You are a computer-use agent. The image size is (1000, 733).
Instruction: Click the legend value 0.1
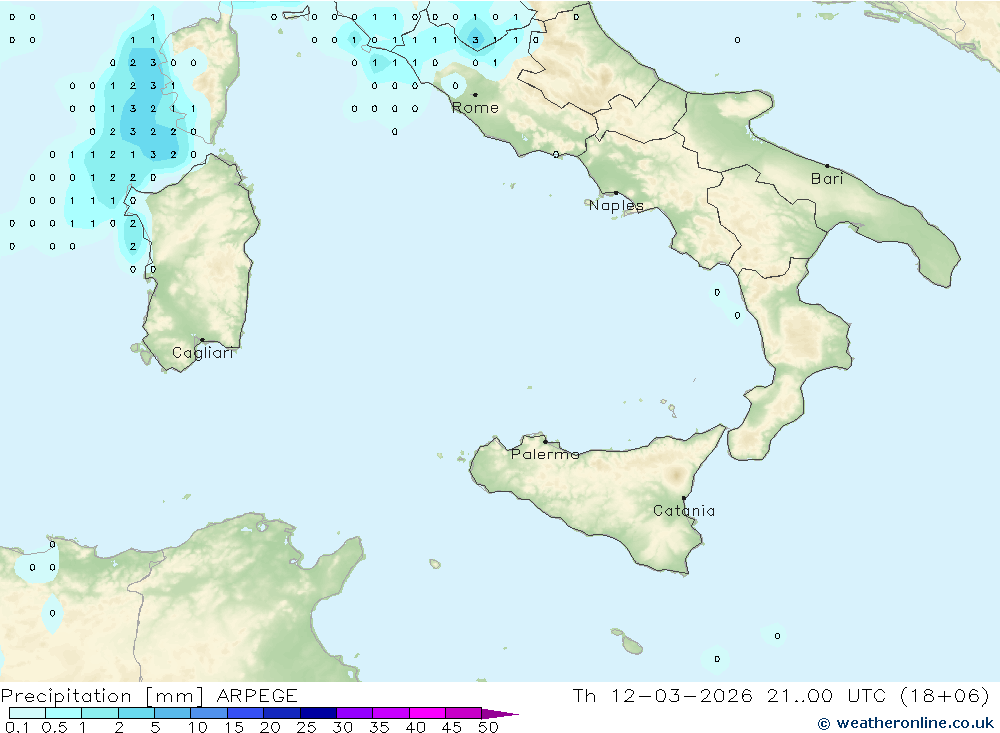click(17, 727)
